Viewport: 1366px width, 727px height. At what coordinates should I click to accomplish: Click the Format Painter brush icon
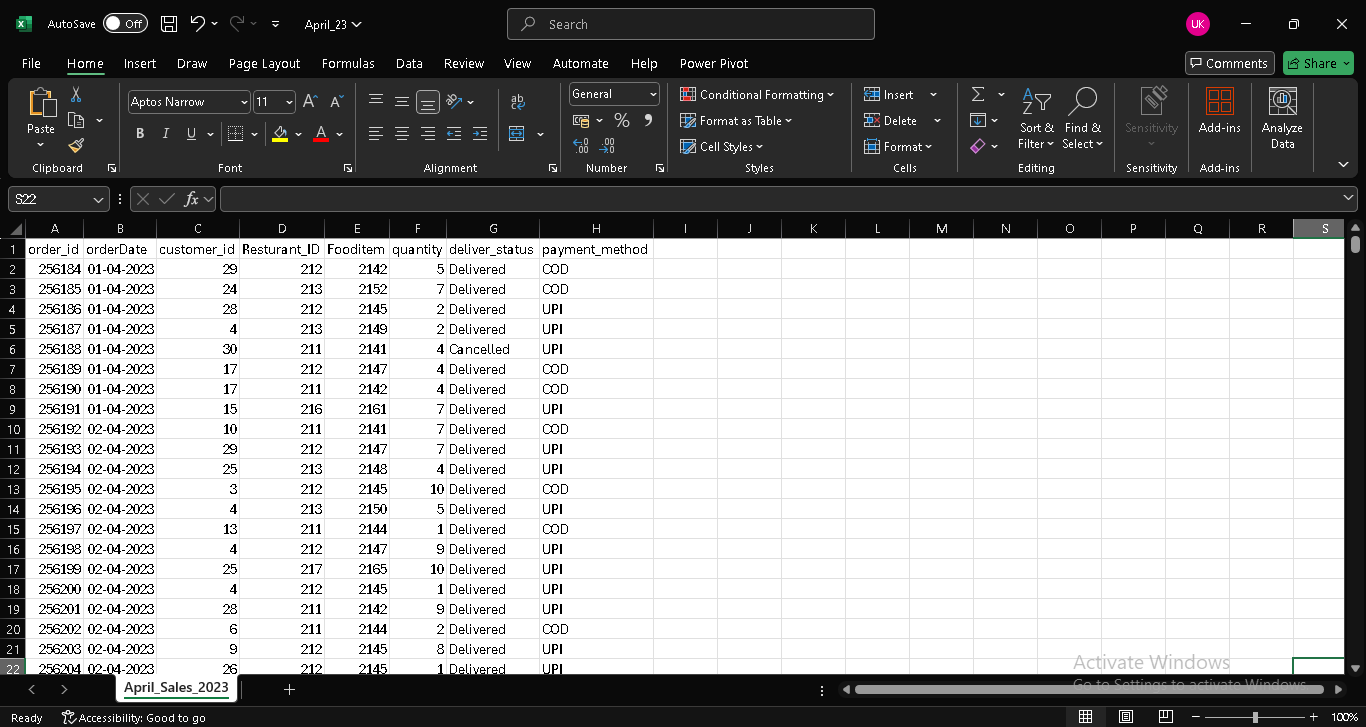76,146
